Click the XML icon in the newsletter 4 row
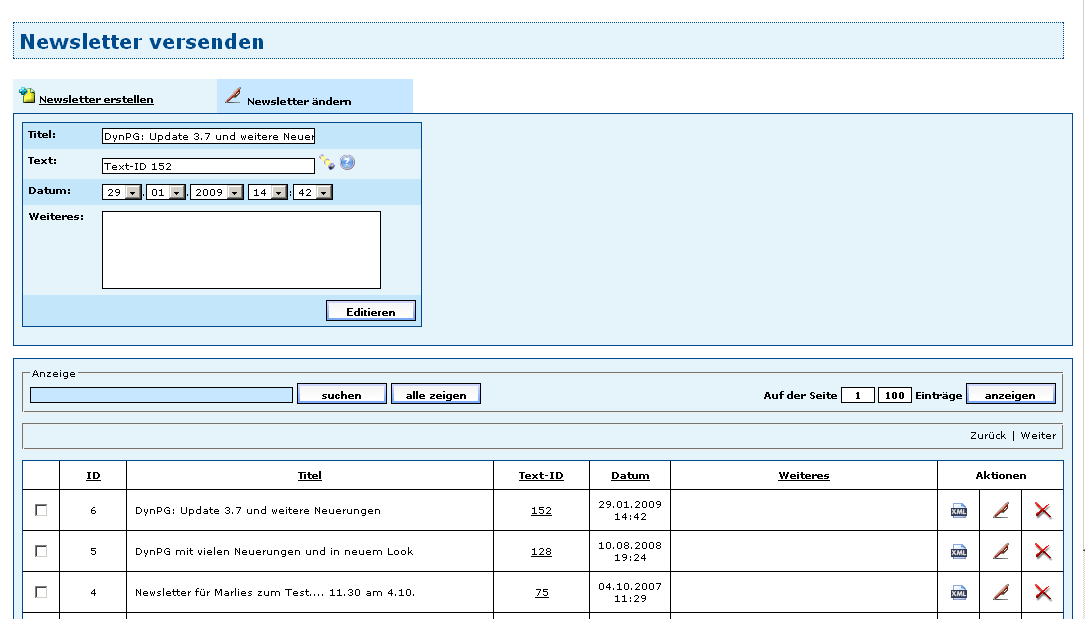The width and height of the screenshot is (1085, 619). (x=958, y=592)
